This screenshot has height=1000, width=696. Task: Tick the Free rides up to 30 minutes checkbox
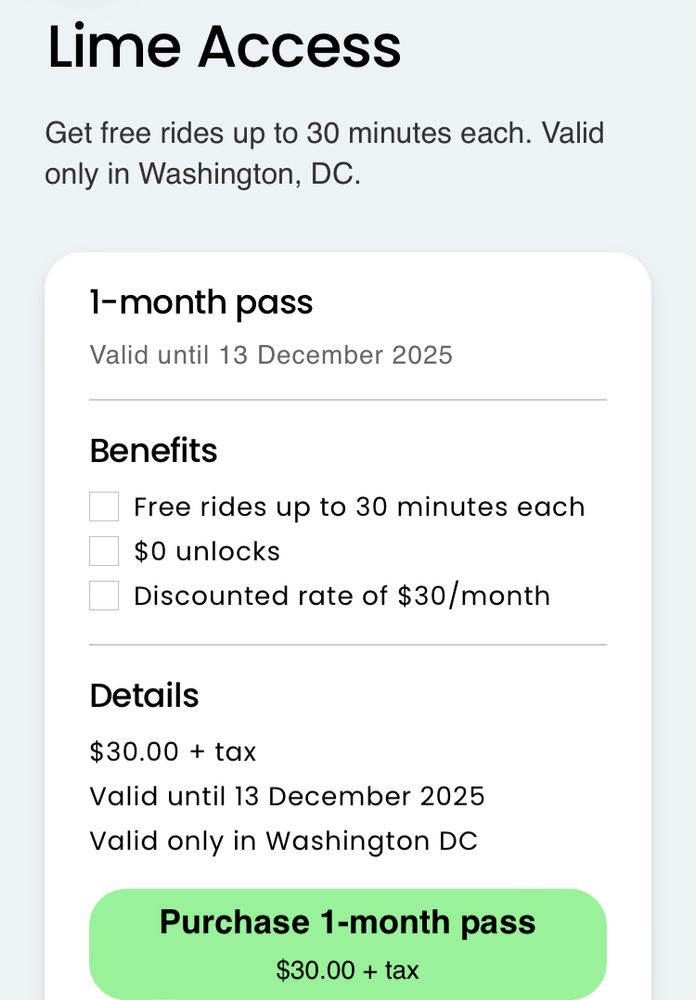(x=104, y=507)
